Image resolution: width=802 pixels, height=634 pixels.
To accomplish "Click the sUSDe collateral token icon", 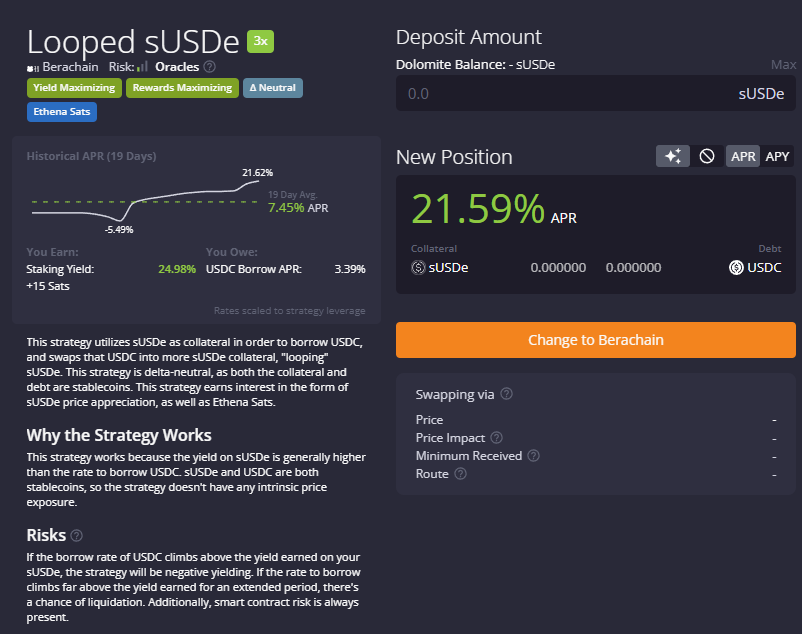I will coord(418,267).
